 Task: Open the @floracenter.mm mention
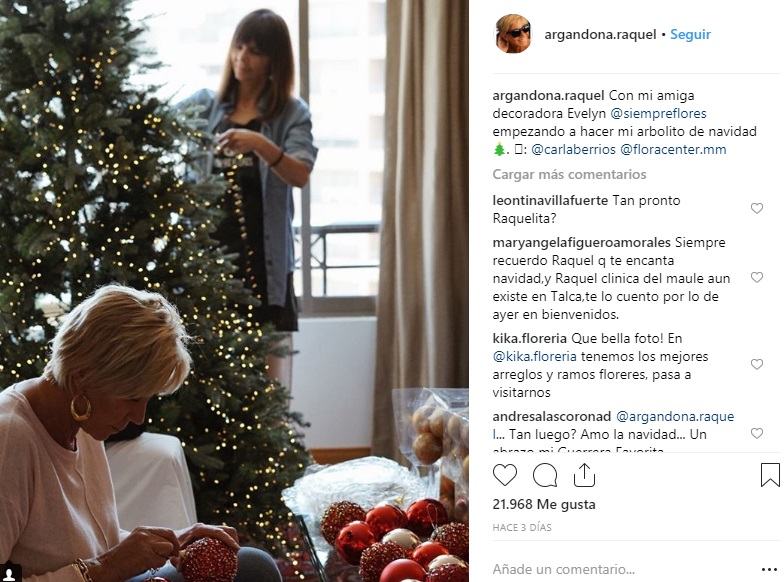pyautogui.click(x=673, y=150)
